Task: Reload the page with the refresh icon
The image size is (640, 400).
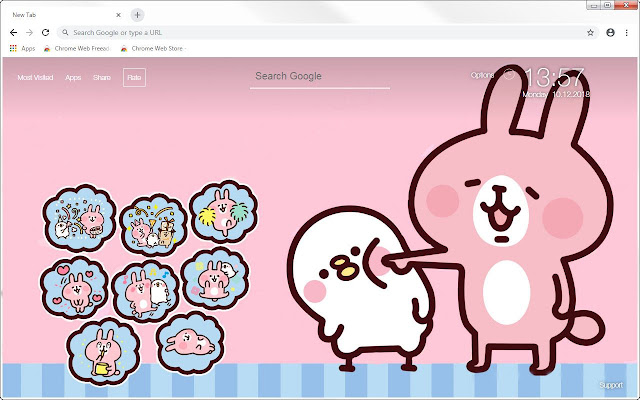Action: (45, 33)
